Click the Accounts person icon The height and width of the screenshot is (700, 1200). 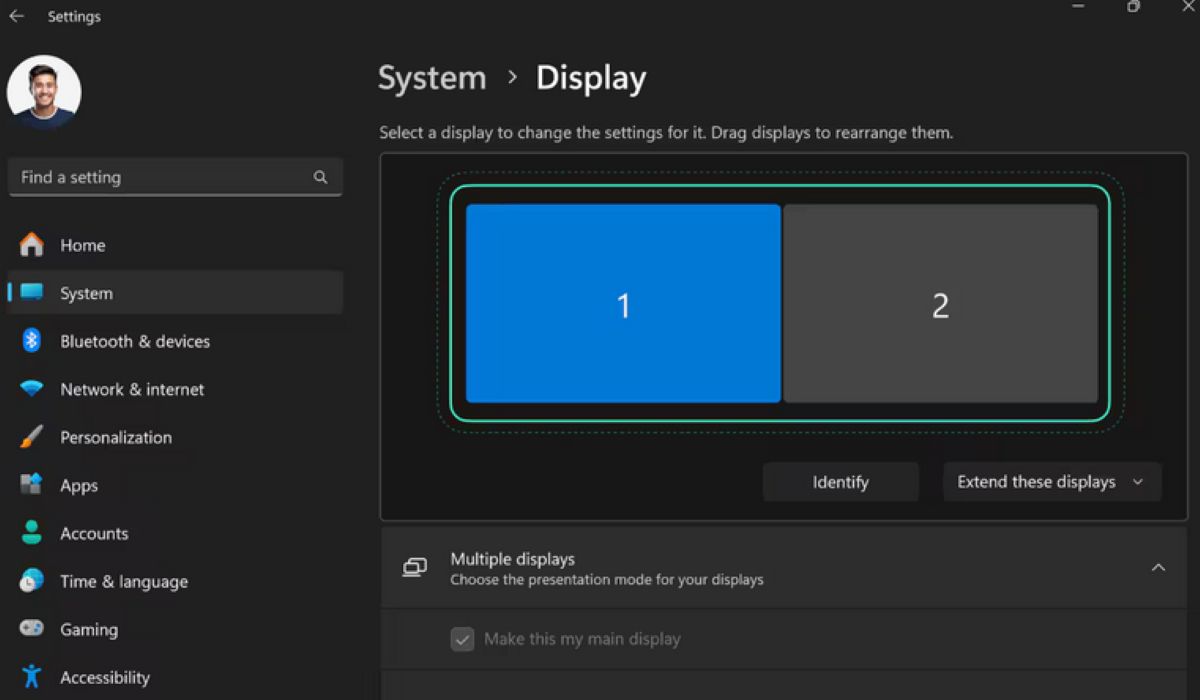click(x=32, y=533)
